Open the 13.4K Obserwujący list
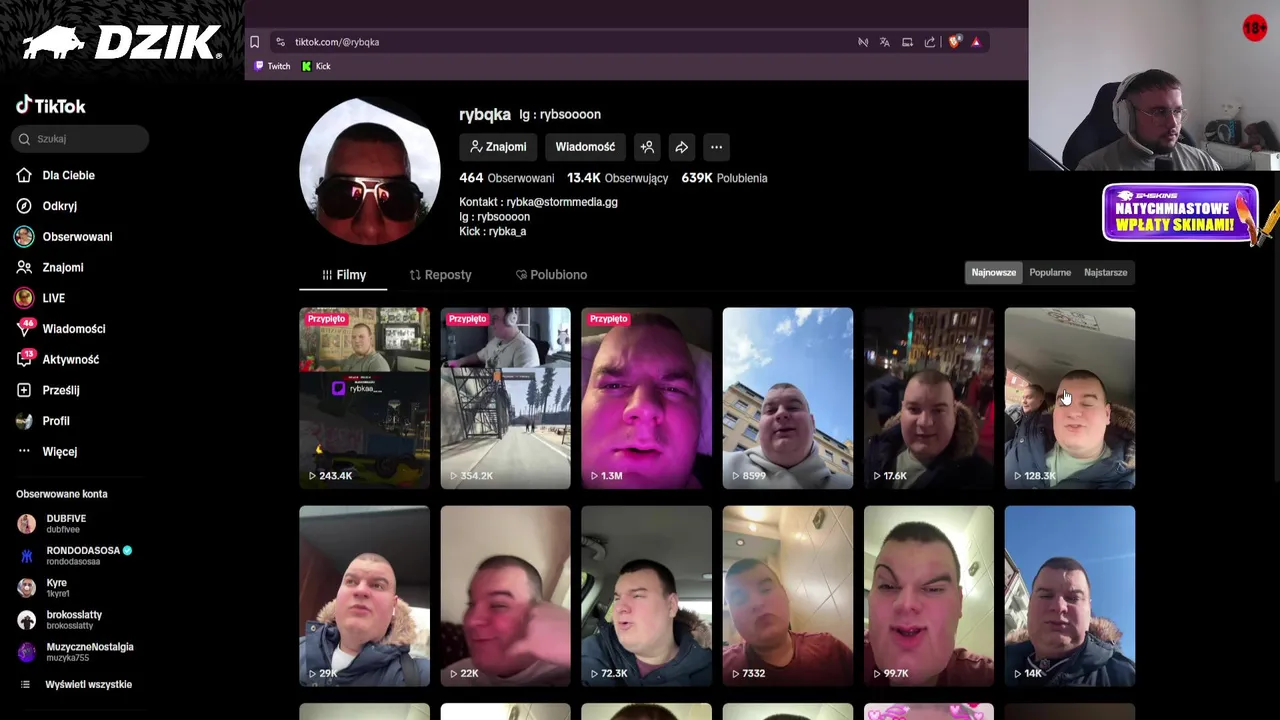 pos(617,178)
